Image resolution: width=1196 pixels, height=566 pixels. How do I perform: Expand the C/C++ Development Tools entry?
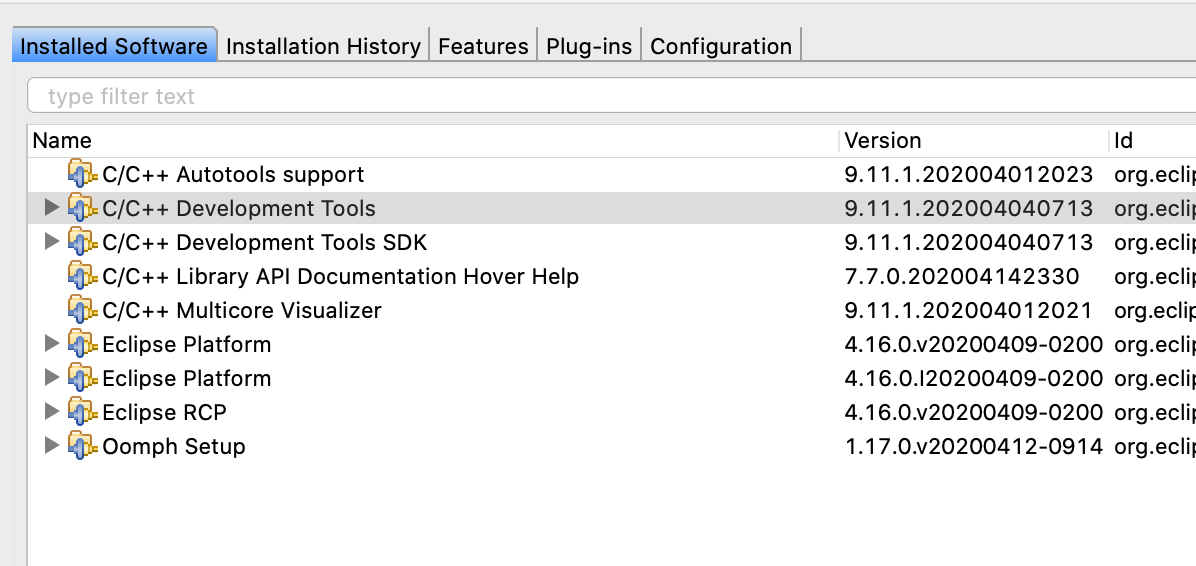52,208
